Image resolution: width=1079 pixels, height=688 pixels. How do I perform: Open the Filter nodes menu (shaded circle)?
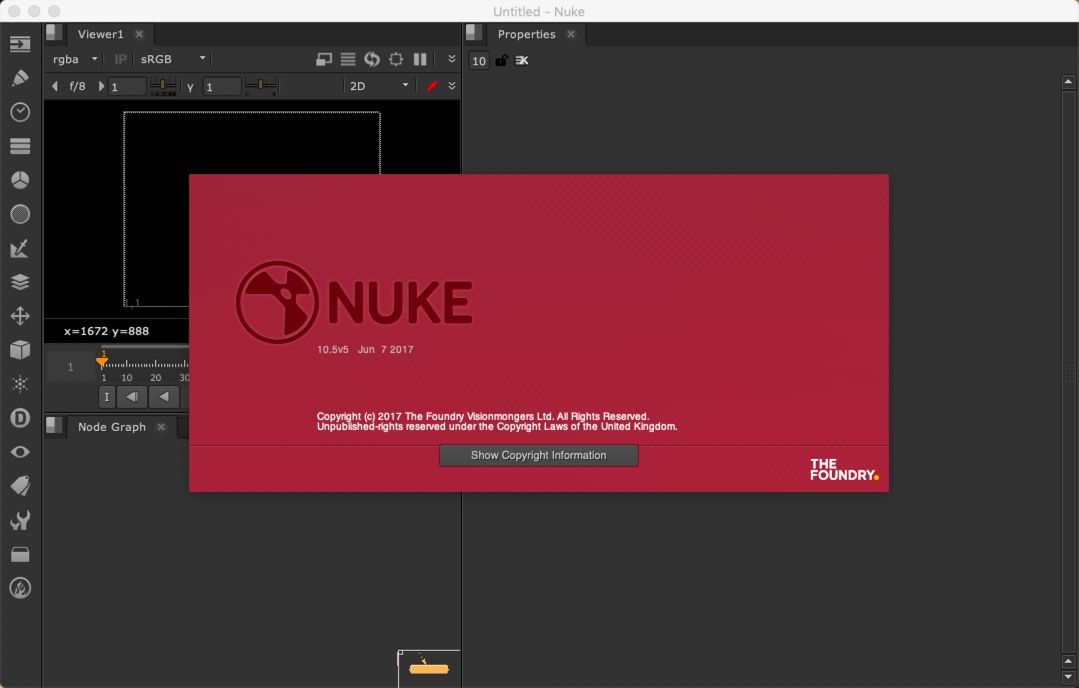[x=20, y=214]
